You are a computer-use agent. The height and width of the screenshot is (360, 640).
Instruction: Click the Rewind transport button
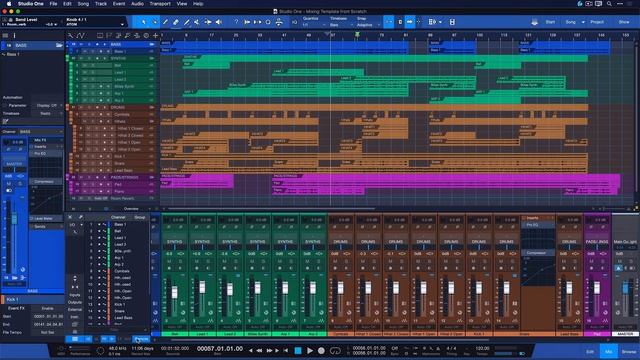click(259, 351)
